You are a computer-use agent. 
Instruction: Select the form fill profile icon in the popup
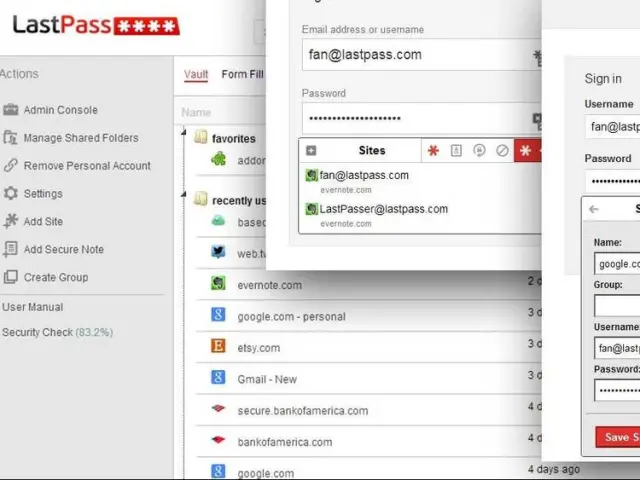(x=456, y=151)
